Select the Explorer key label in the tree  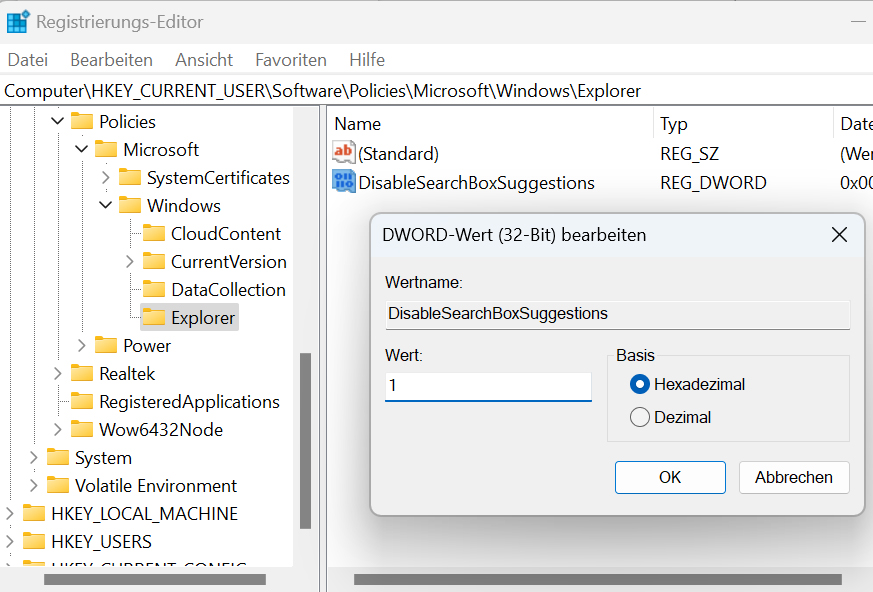[203, 317]
